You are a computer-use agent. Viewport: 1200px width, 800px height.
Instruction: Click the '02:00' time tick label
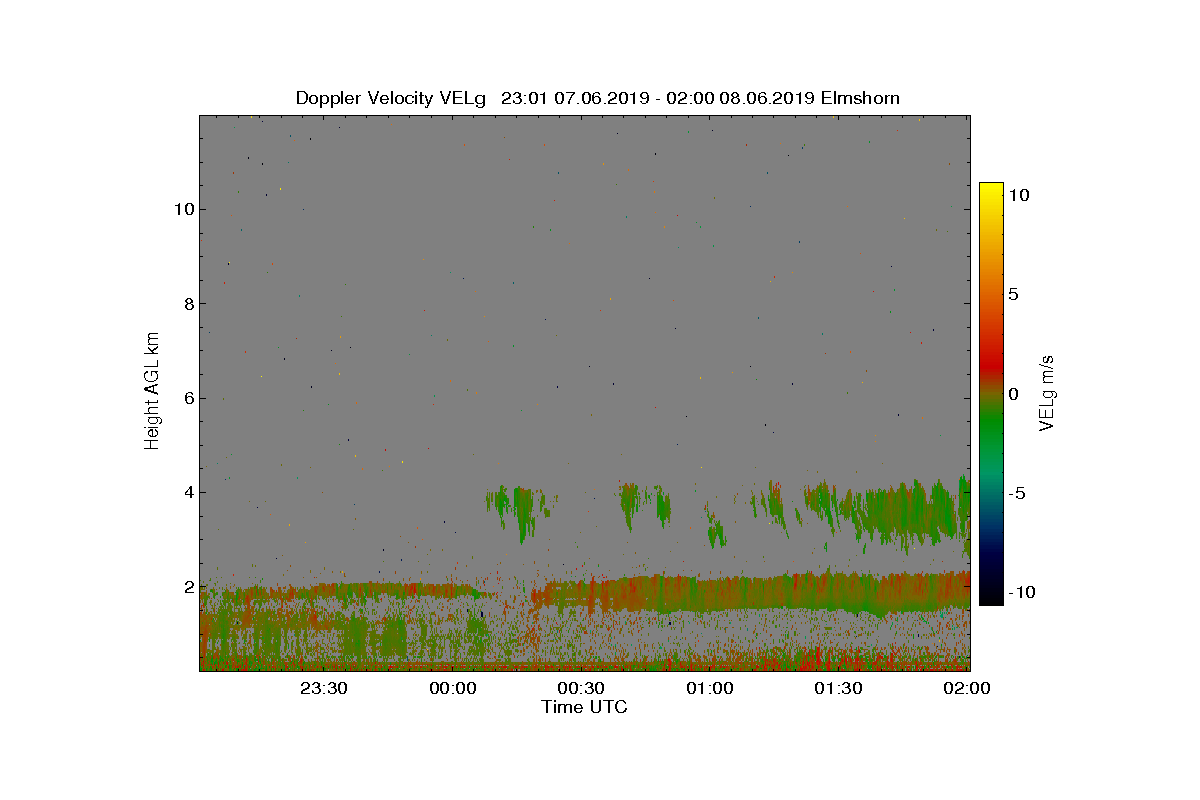click(x=966, y=688)
